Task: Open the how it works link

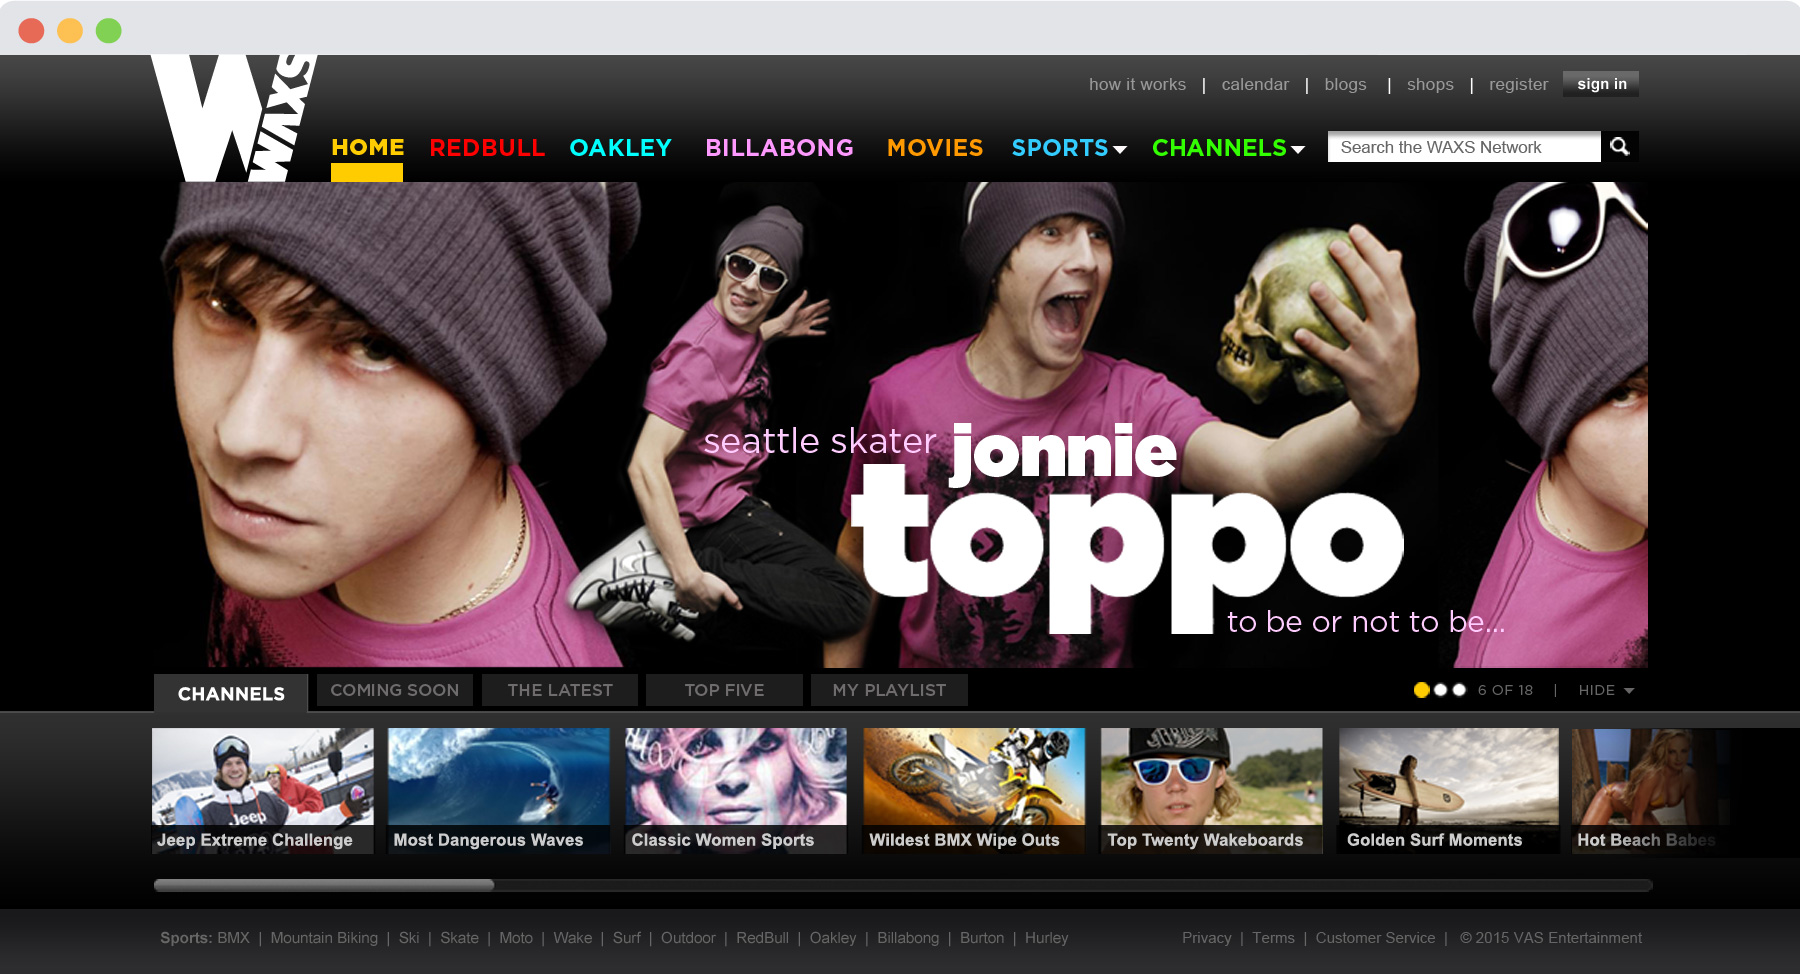Action: pos(1137,85)
